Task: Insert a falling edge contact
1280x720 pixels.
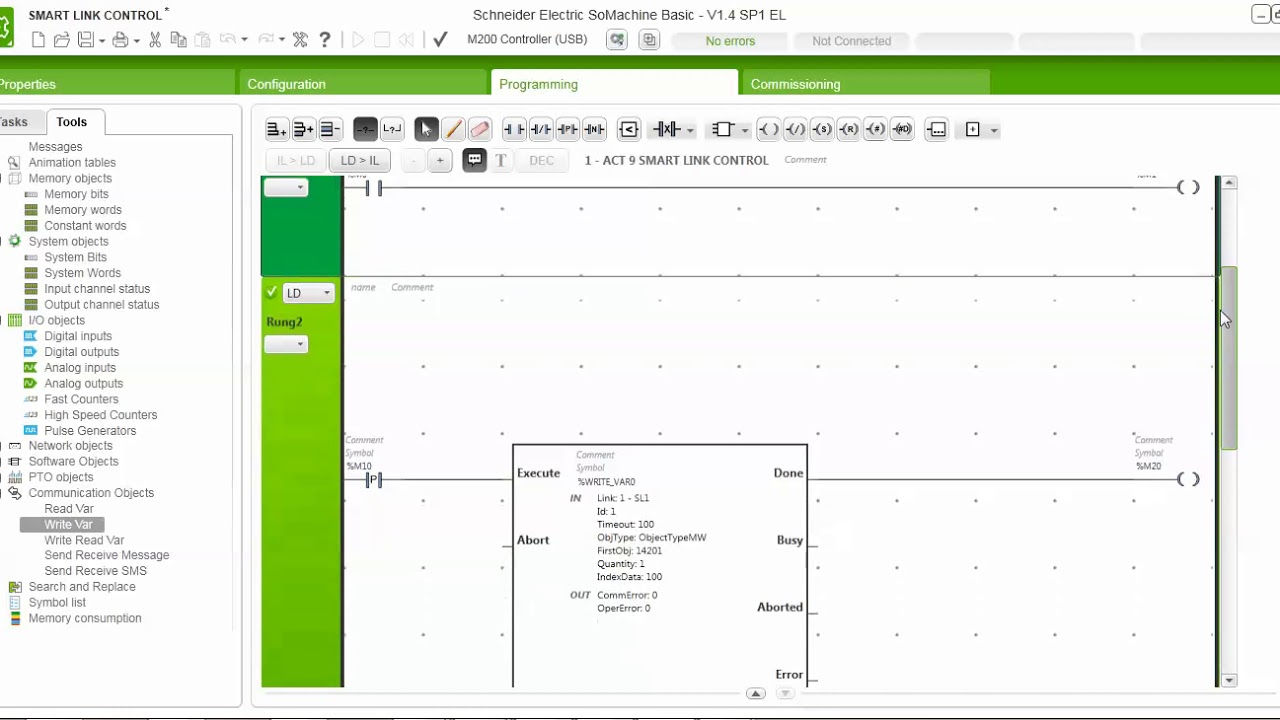Action: 594,129
